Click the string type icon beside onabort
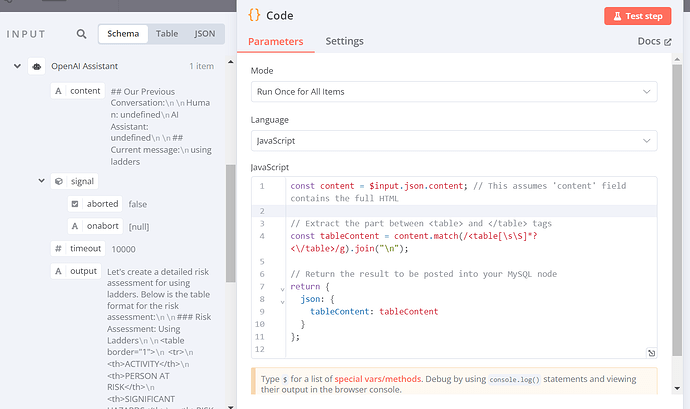This screenshot has width=690, height=409. pos(75,226)
